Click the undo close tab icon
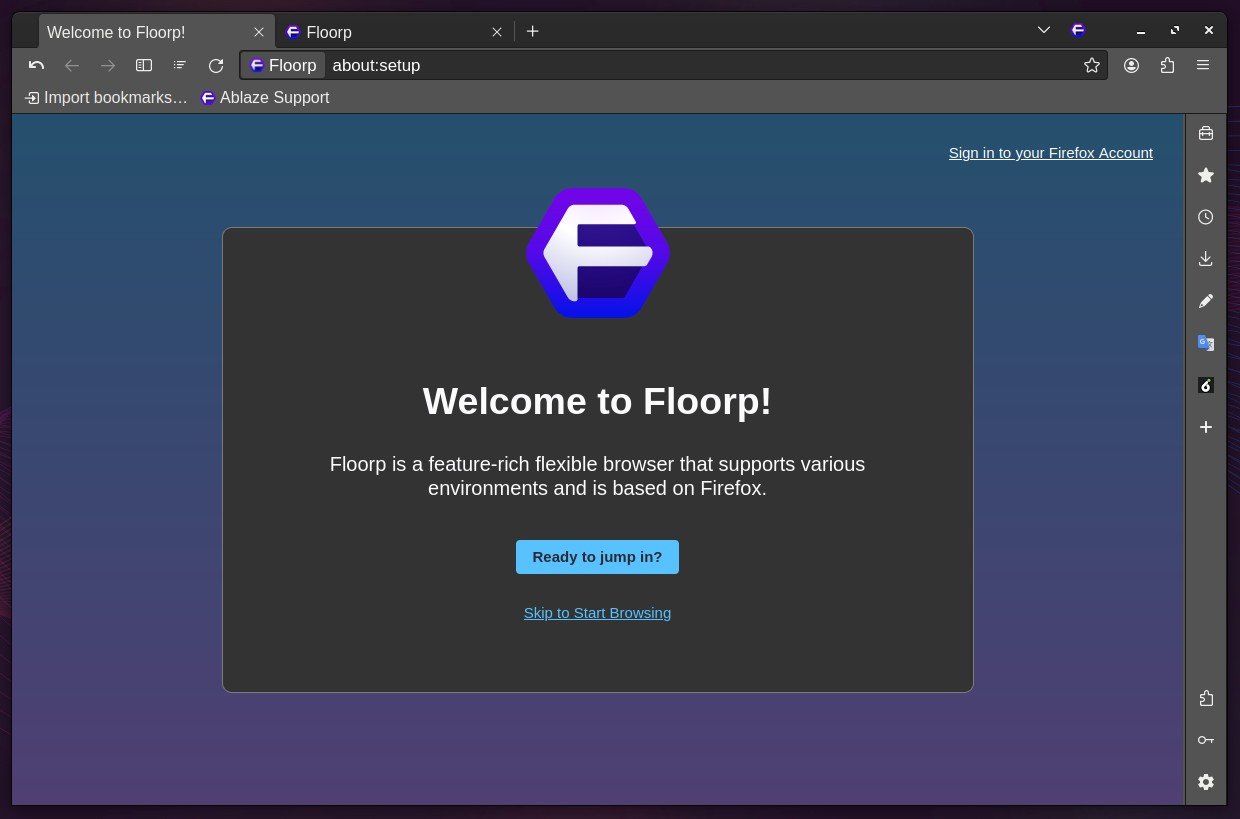 pyautogui.click(x=36, y=65)
